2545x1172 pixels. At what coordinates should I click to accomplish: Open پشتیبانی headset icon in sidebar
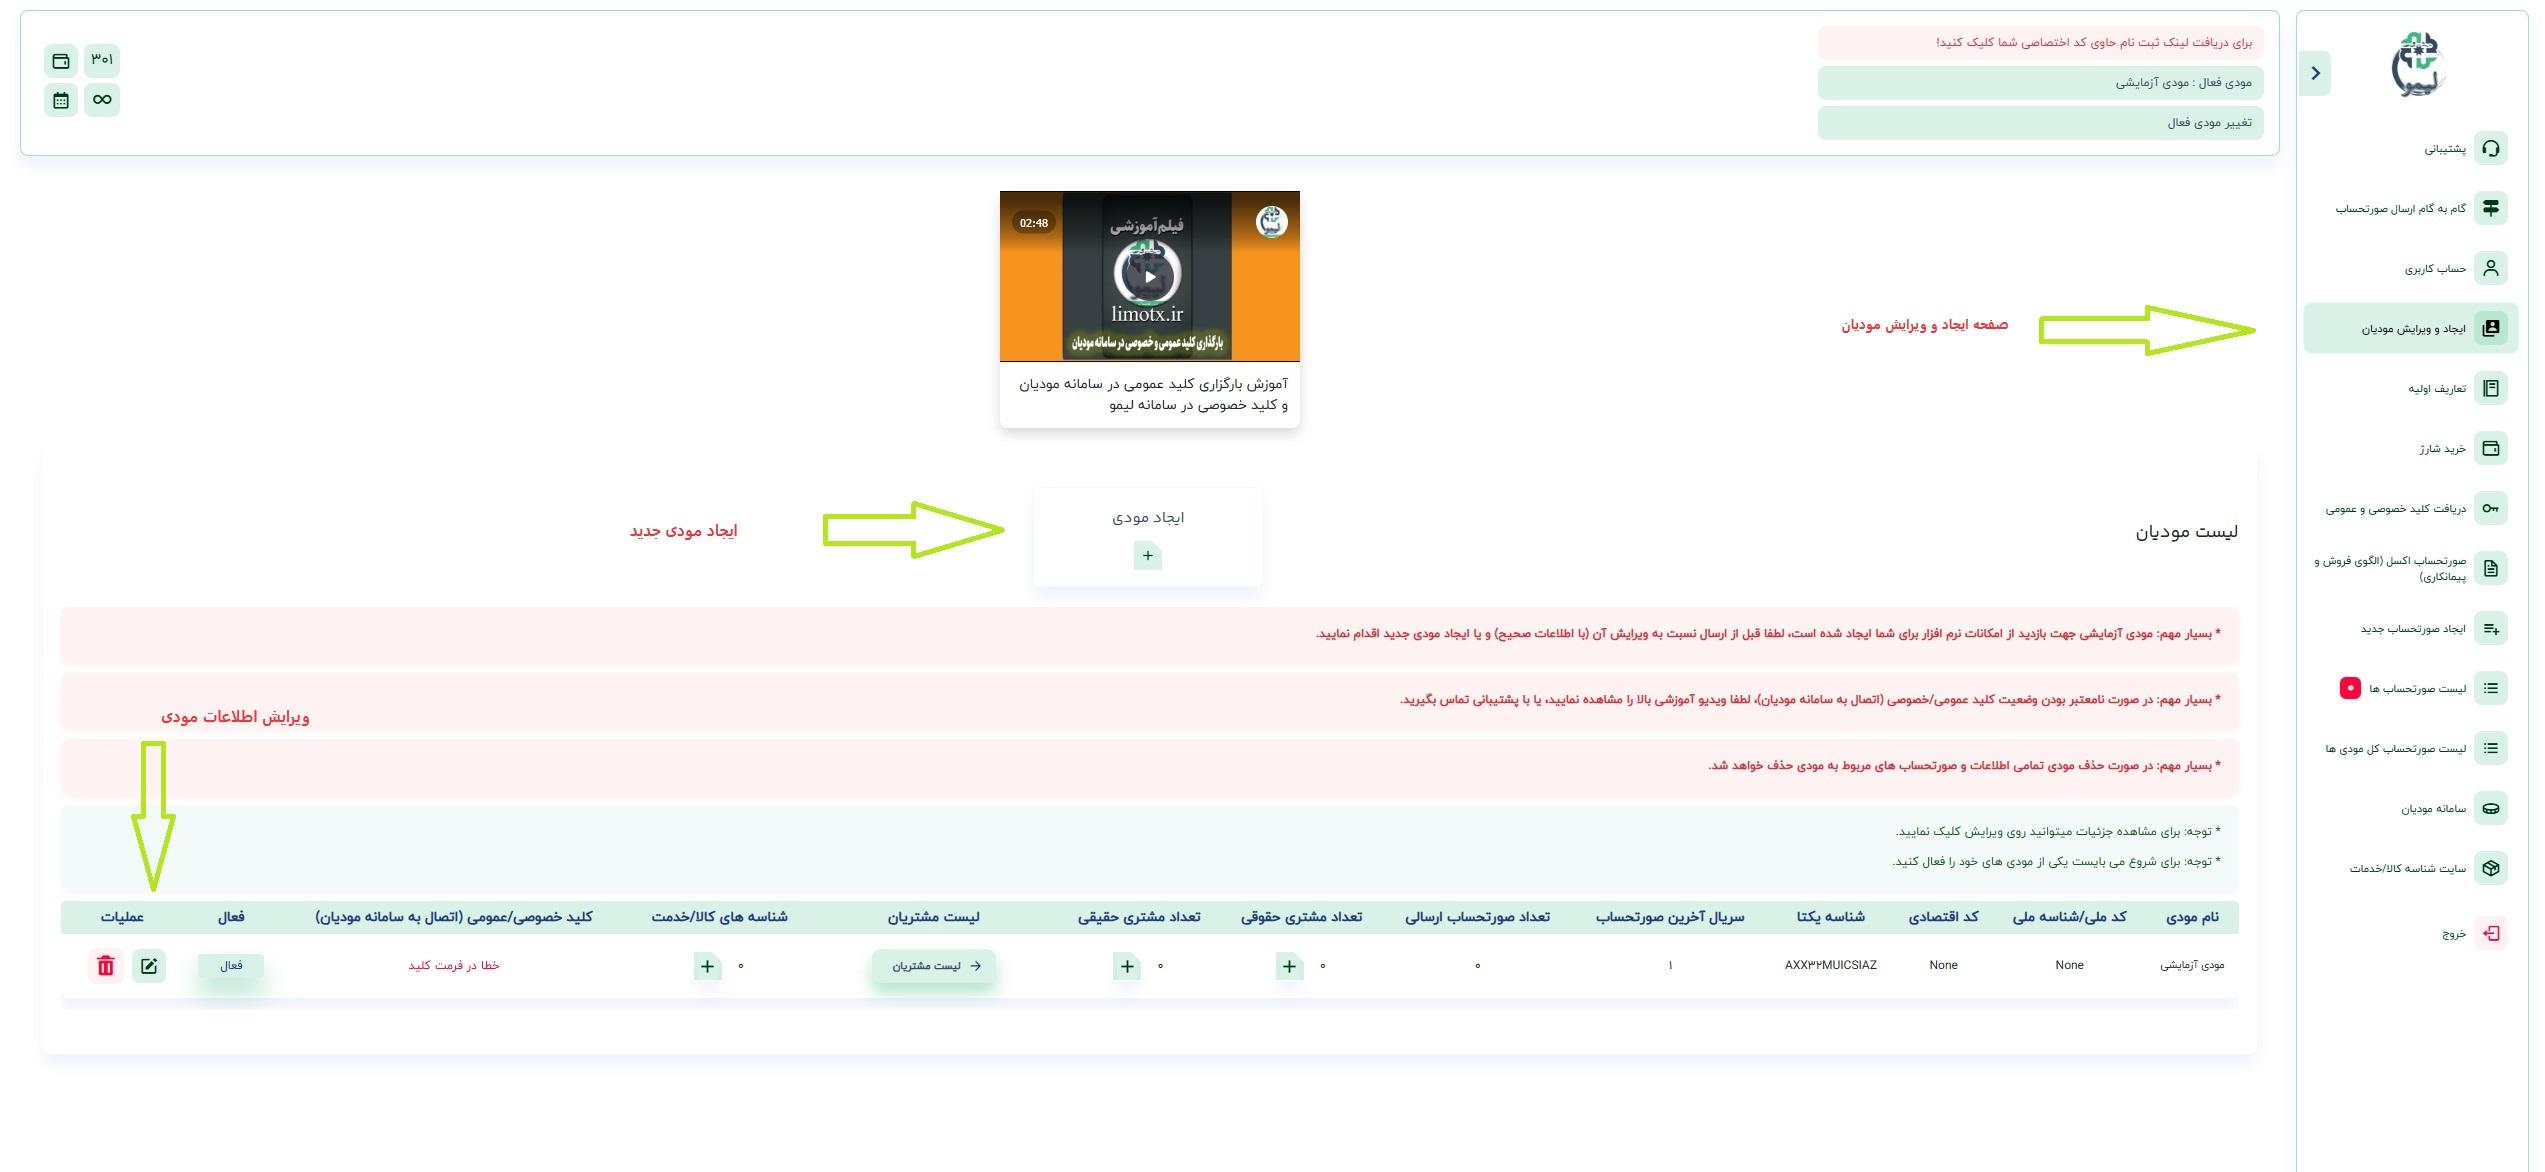(2490, 149)
